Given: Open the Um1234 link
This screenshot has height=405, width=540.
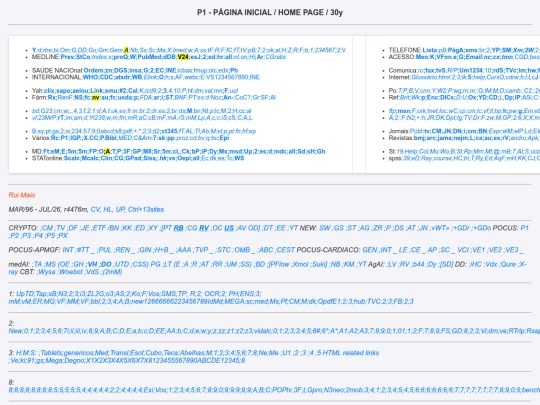Looking at the screenshot, I should (472, 70).
